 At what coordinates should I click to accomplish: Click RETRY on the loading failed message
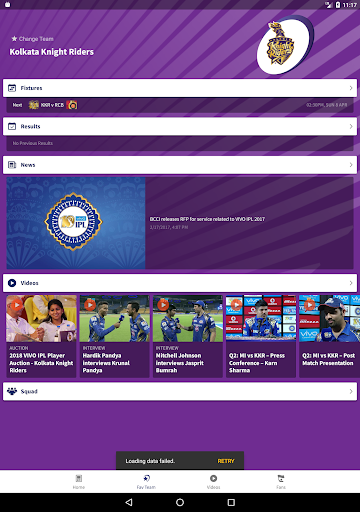226,461
